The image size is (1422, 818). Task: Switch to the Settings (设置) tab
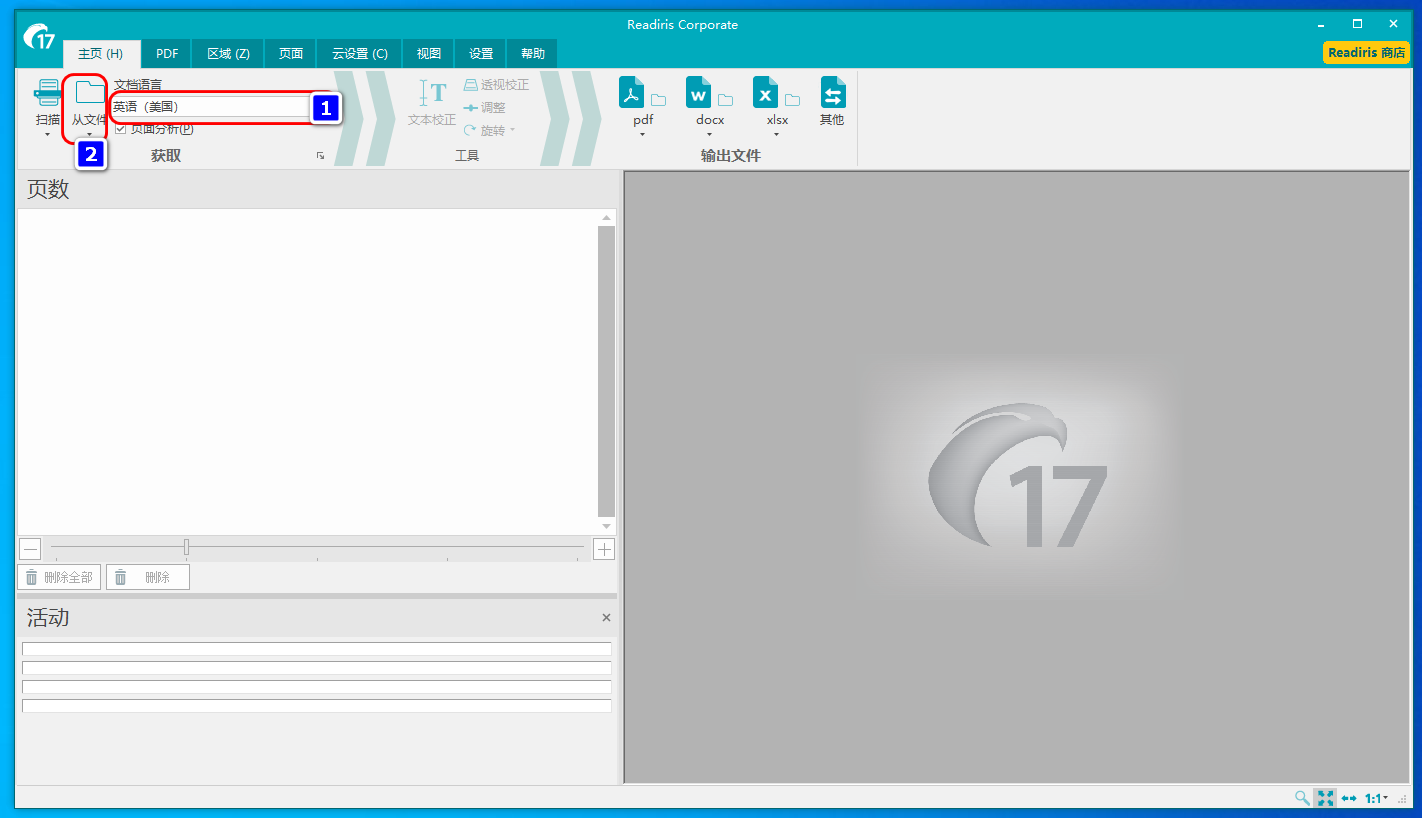click(x=481, y=54)
